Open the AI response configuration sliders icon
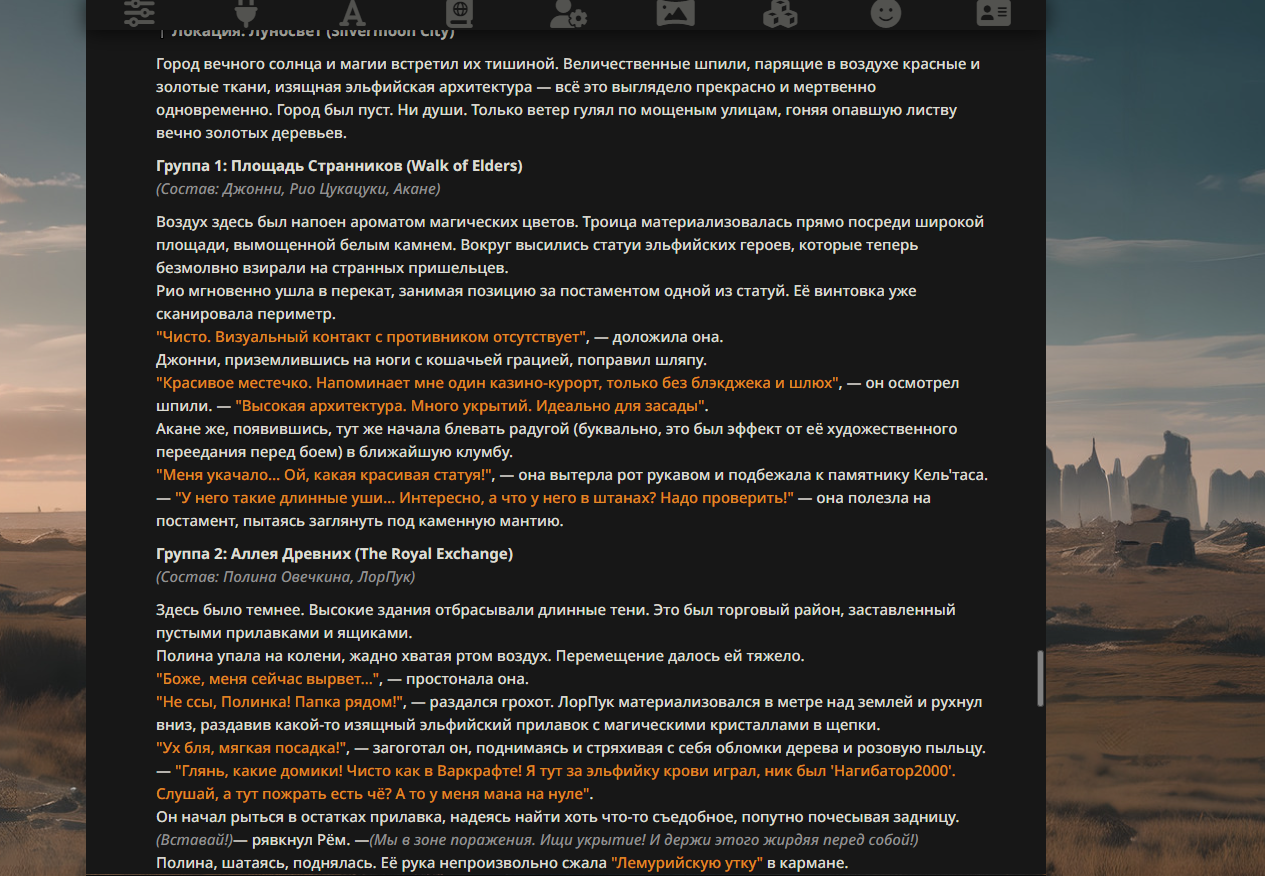This screenshot has height=876, width=1265. pos(140,12)
